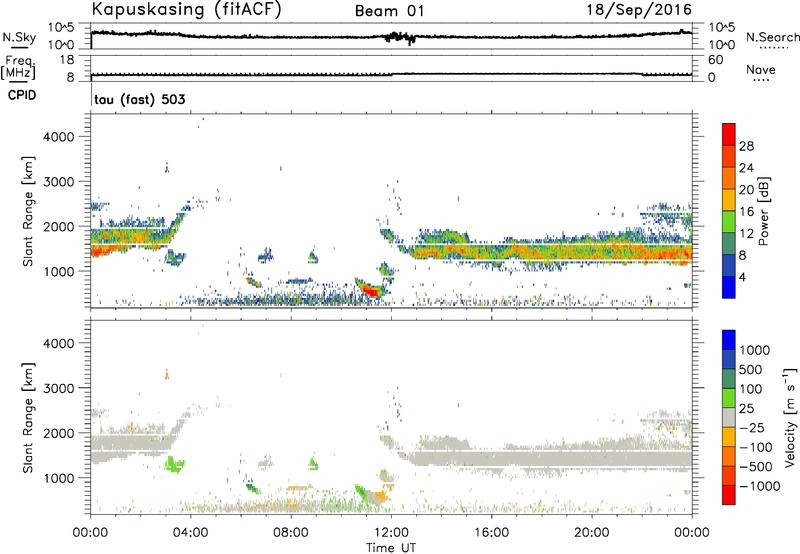Click the '1000' label on the Velocity color bar
Image resolution: width=800 pixels, height=554 pixels.
click(754, 350)
